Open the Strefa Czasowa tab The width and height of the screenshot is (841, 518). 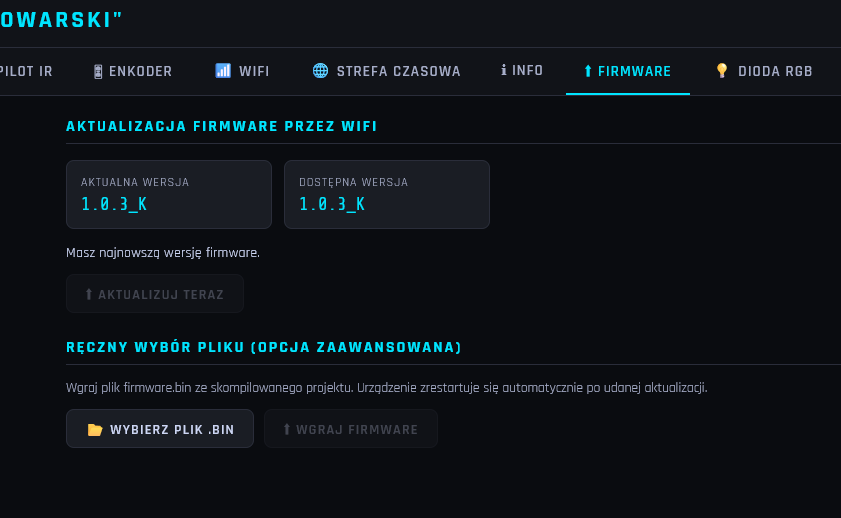(x=386, y=71)
